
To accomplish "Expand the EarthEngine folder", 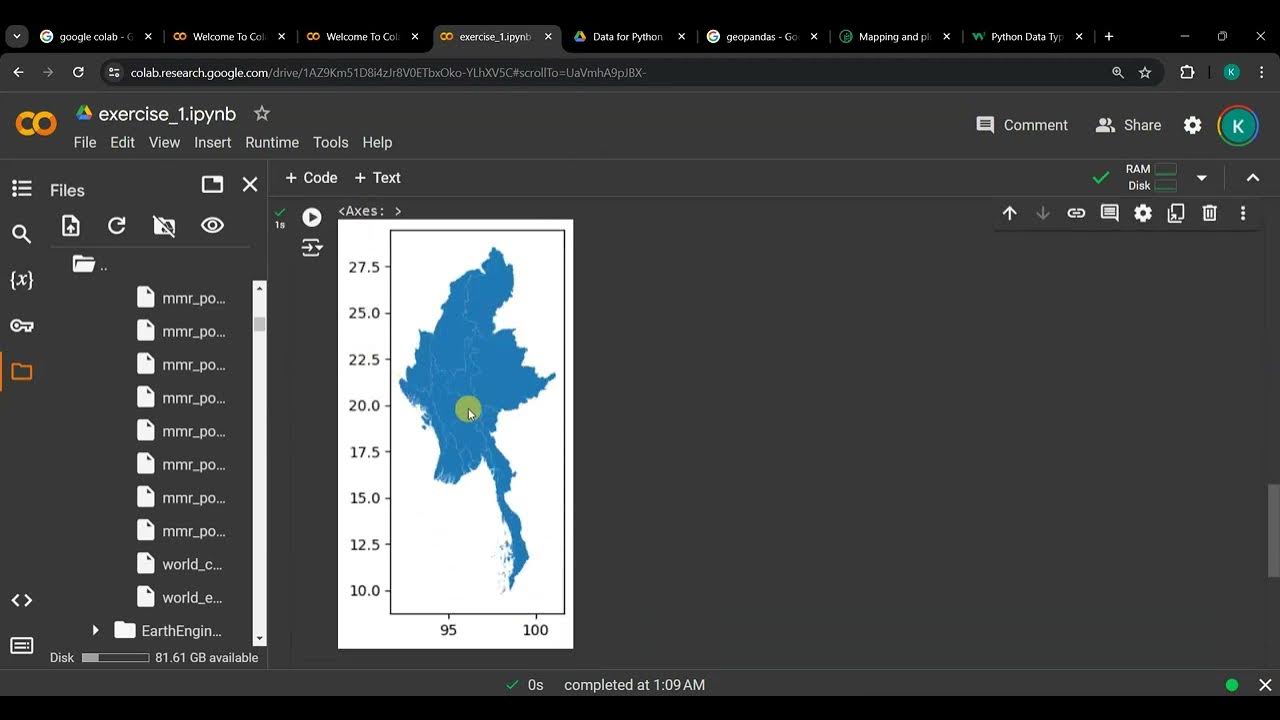I will click(95, 630).
